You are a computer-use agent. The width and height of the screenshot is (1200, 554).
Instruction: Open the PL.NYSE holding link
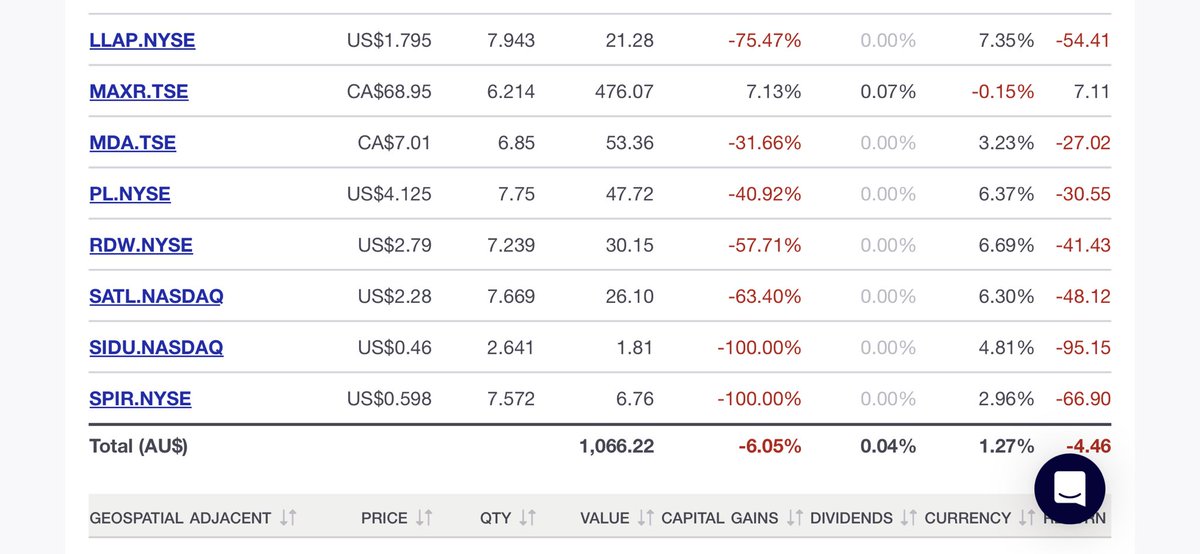(130, 194)
